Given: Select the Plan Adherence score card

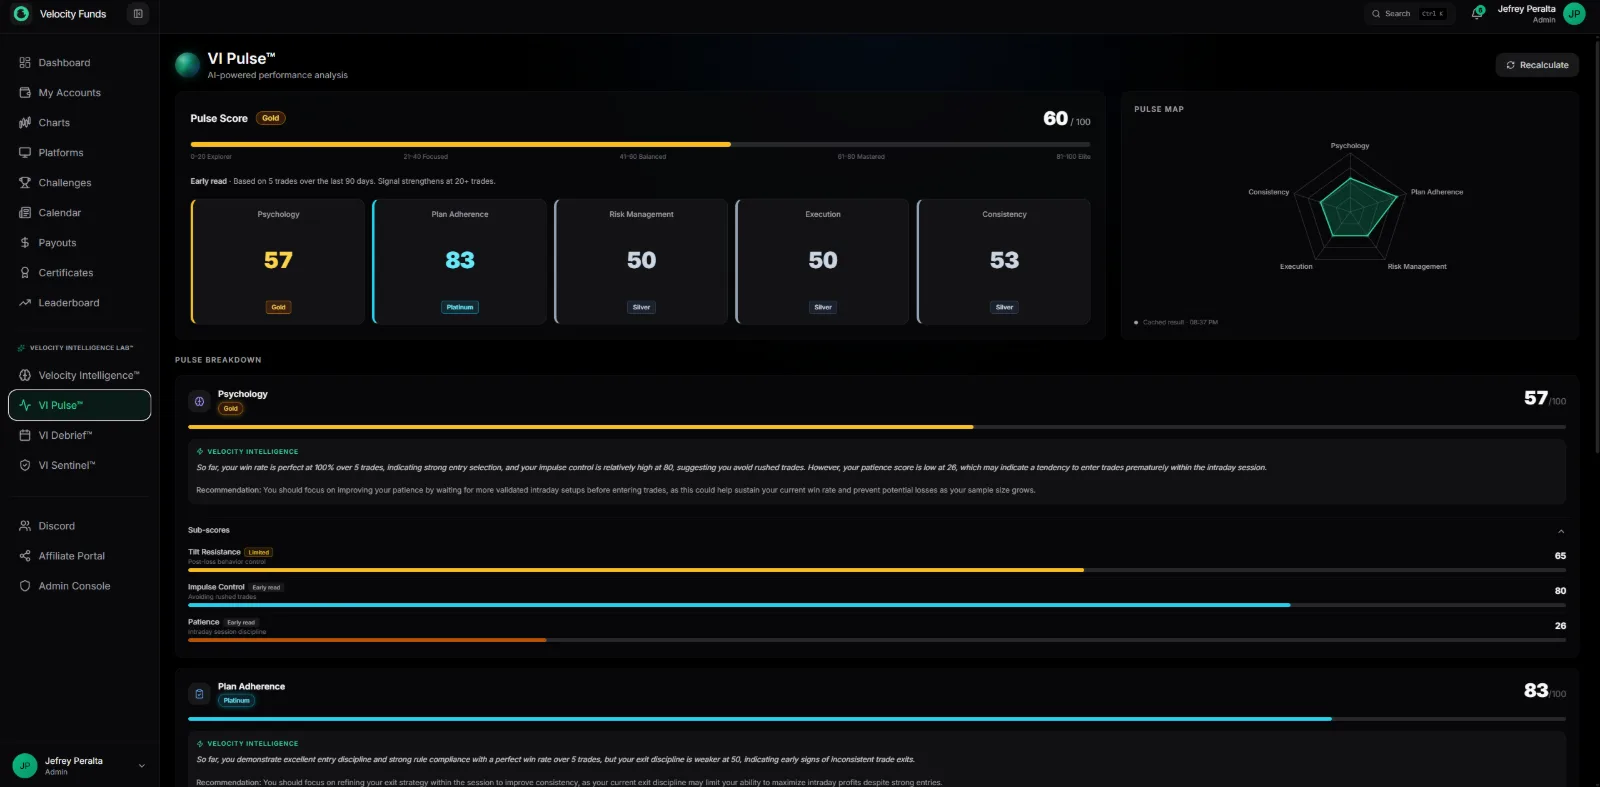Looking at the screenshot, I should [x=460, y=261].
